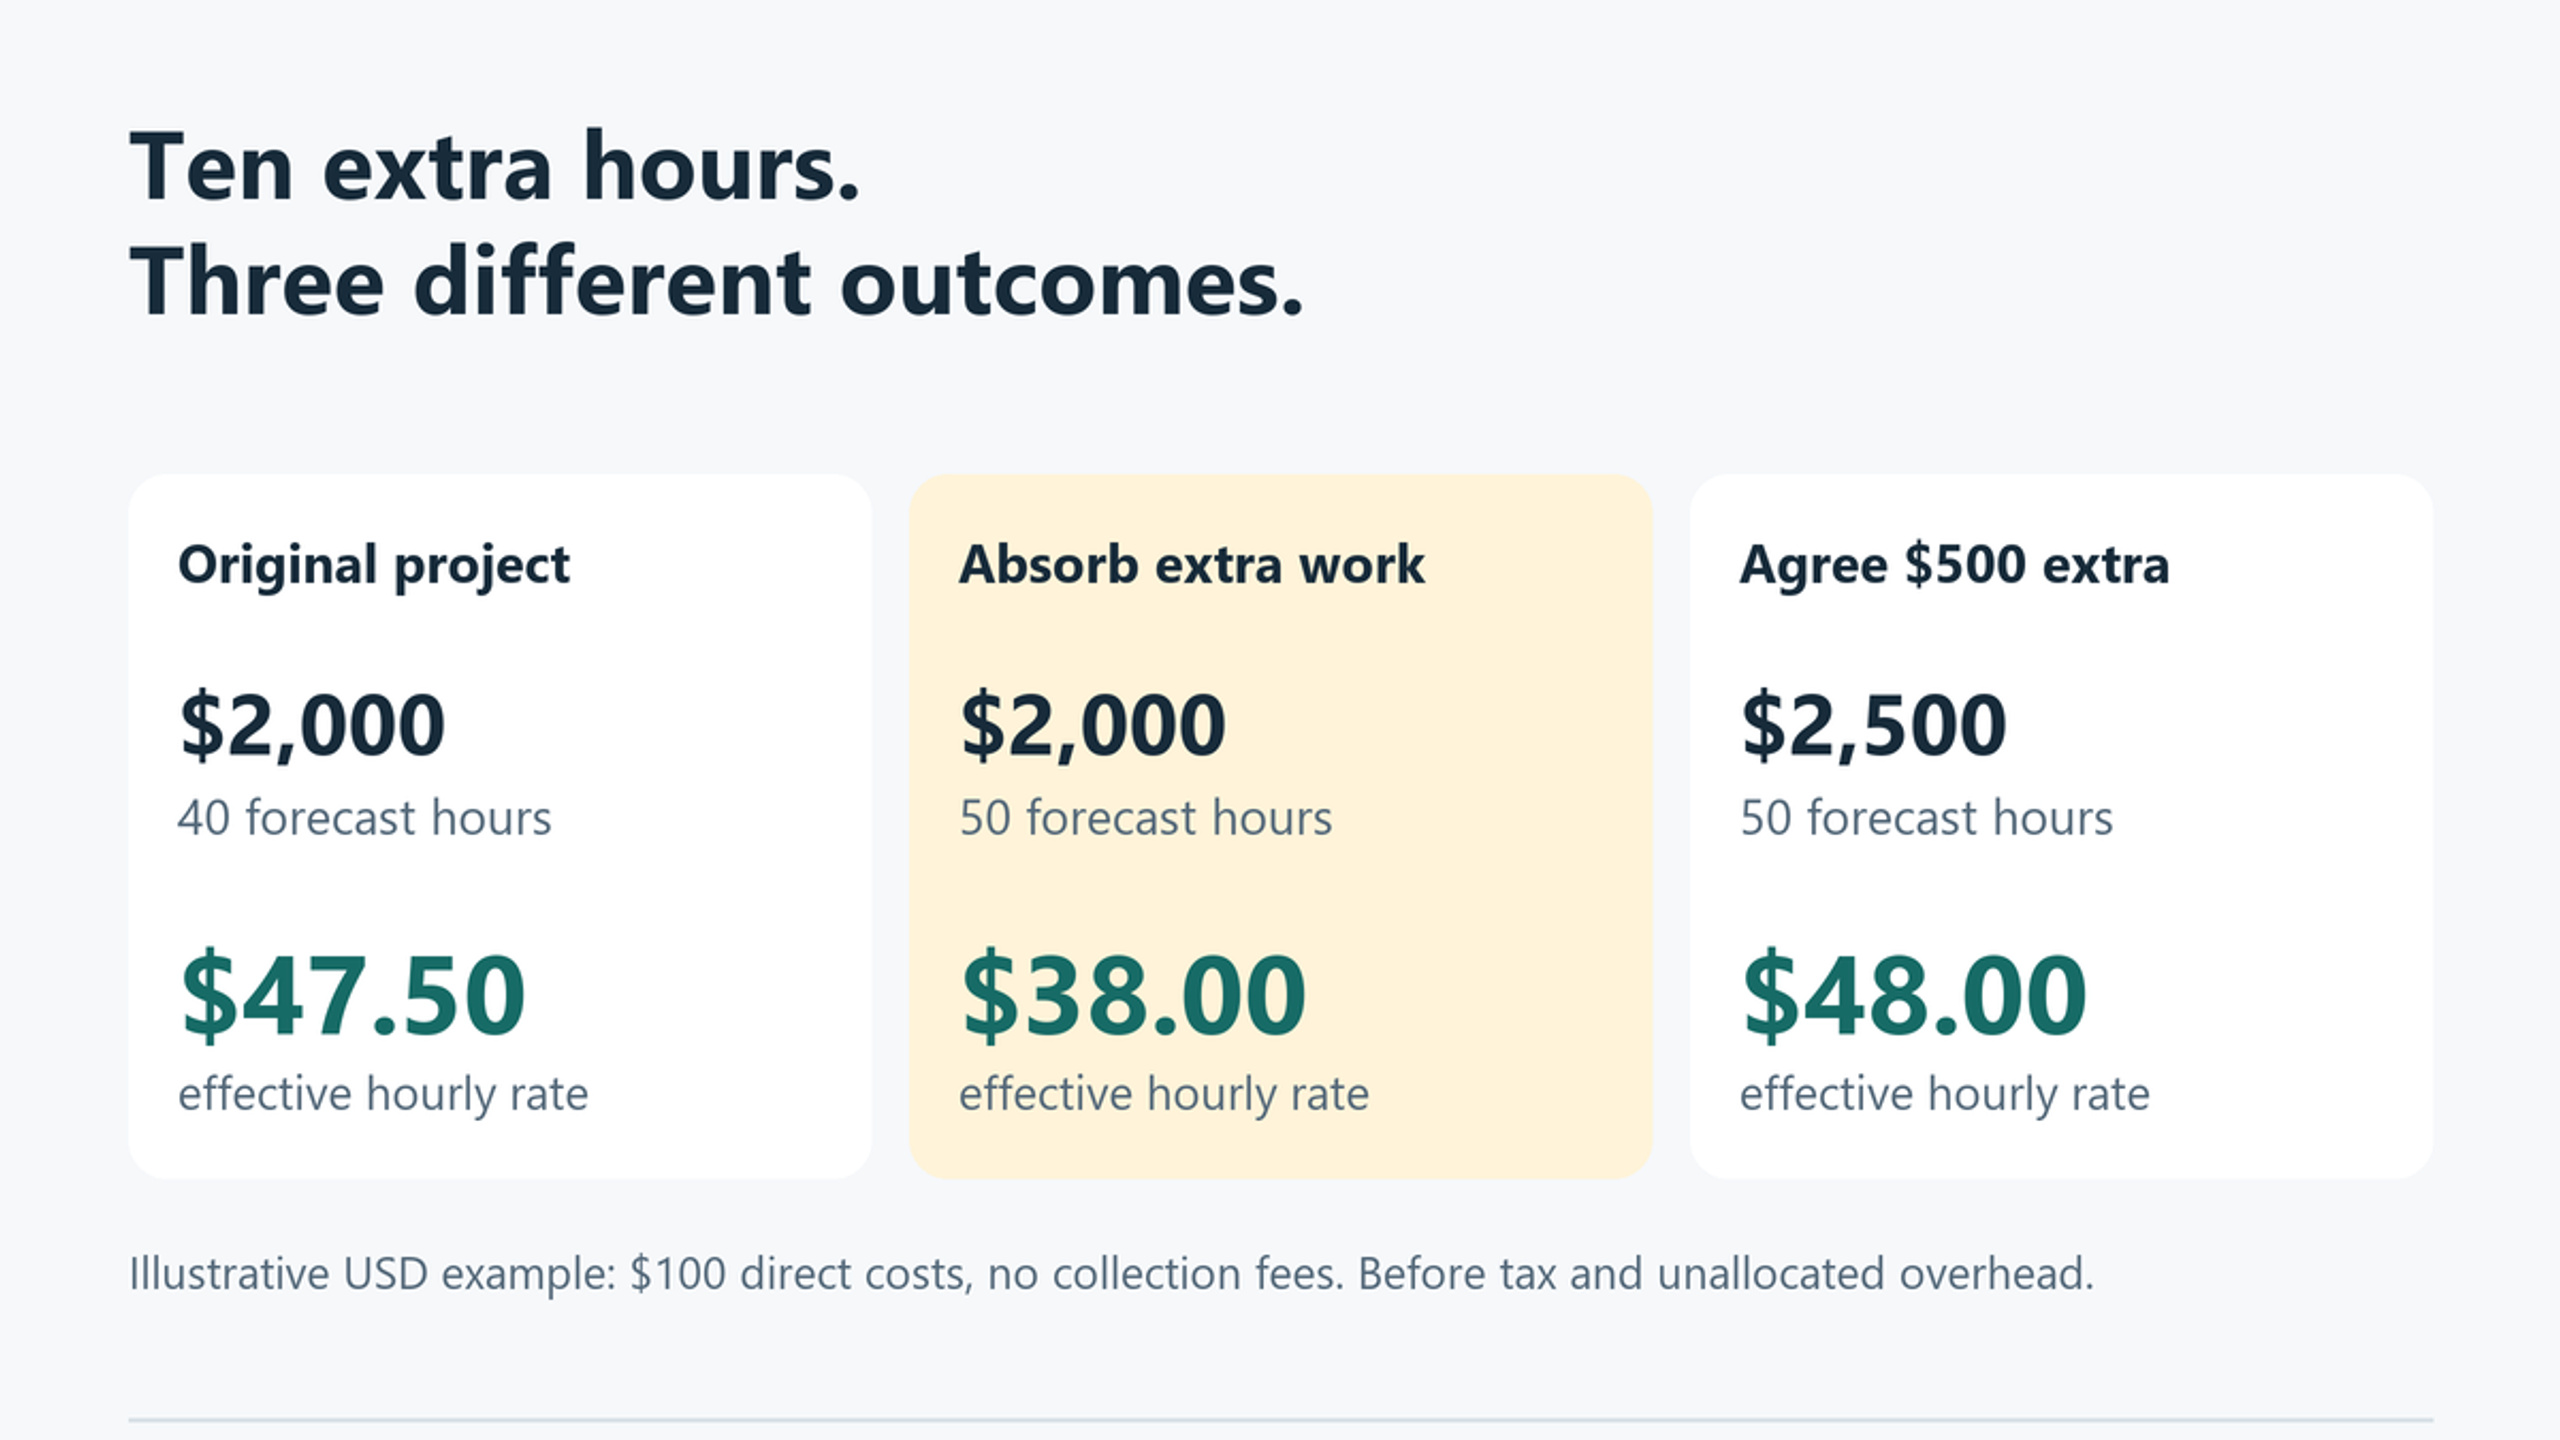
Task: Click the horizontal divider line at bottom
Action: tap(1280, 1419)
